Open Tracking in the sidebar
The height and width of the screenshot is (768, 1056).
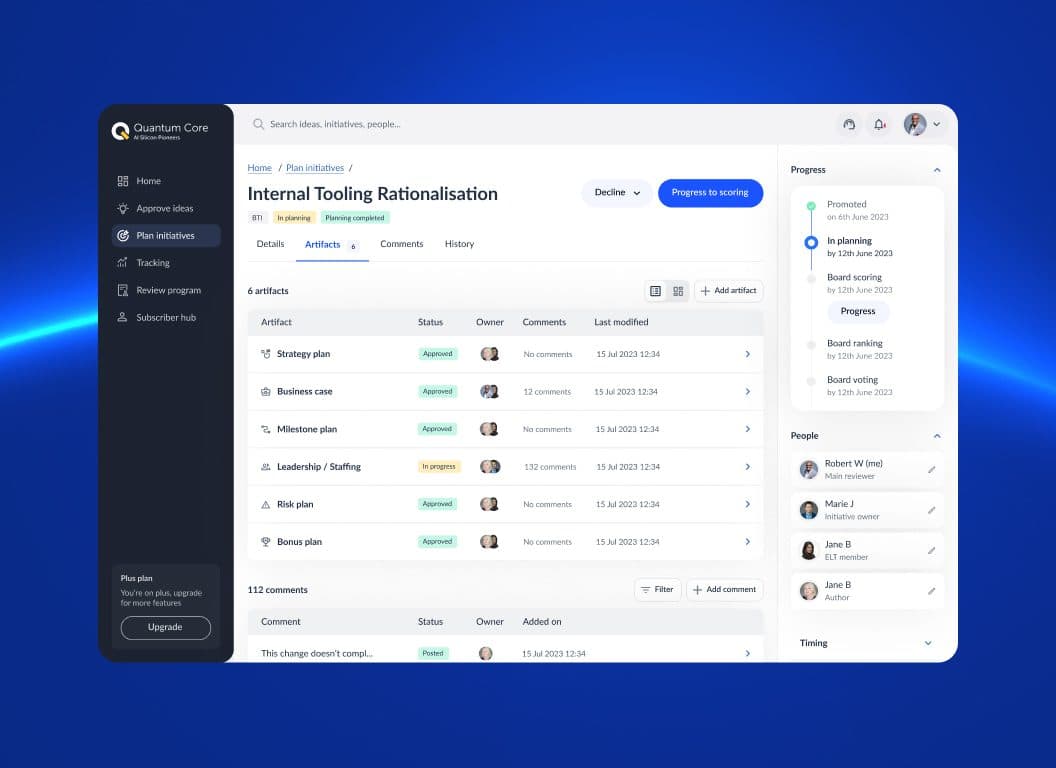pyautogui.click(x=153, y=263)
